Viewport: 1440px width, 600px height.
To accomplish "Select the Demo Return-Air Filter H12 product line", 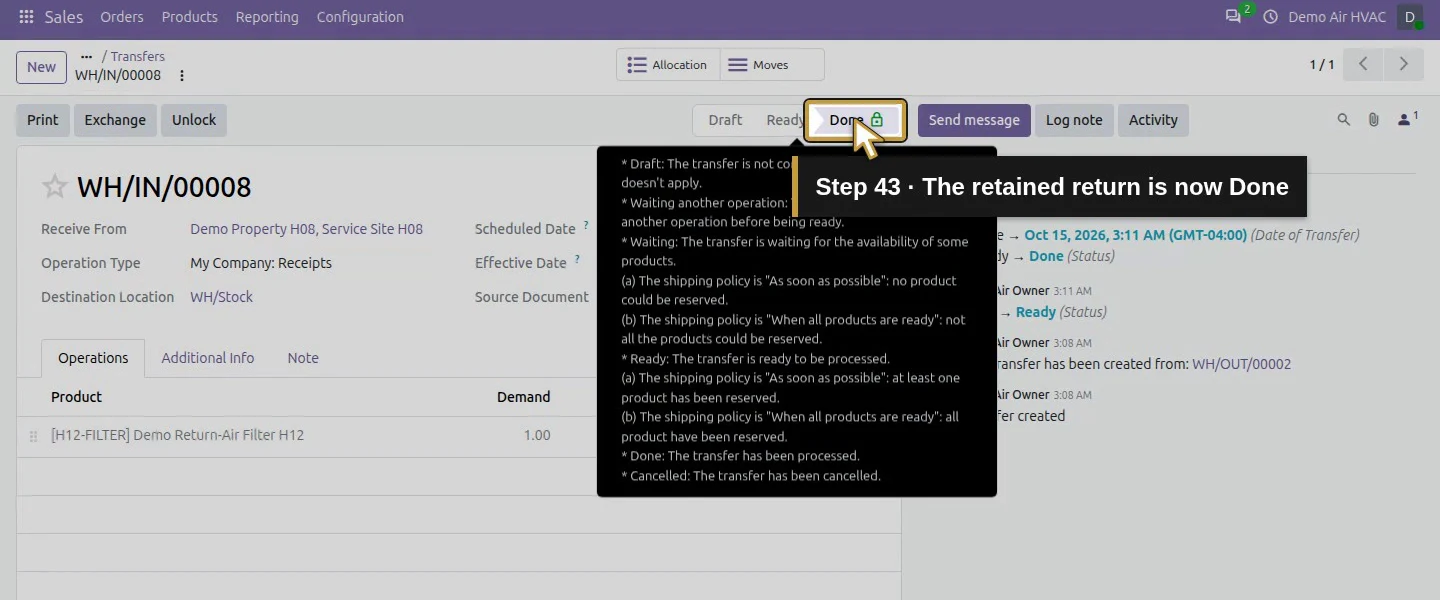I will pos(177,436).
